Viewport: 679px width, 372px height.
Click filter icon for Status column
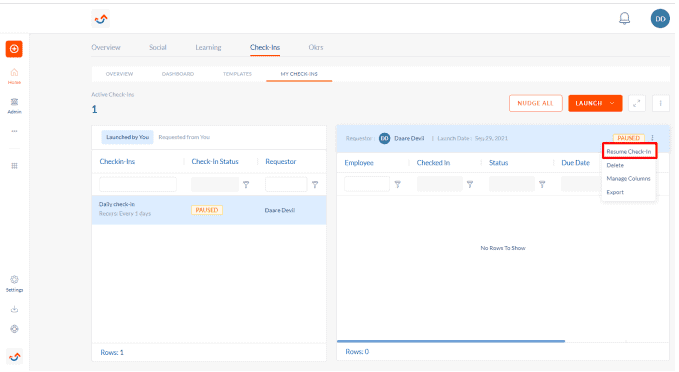click(x=542, y=184)
